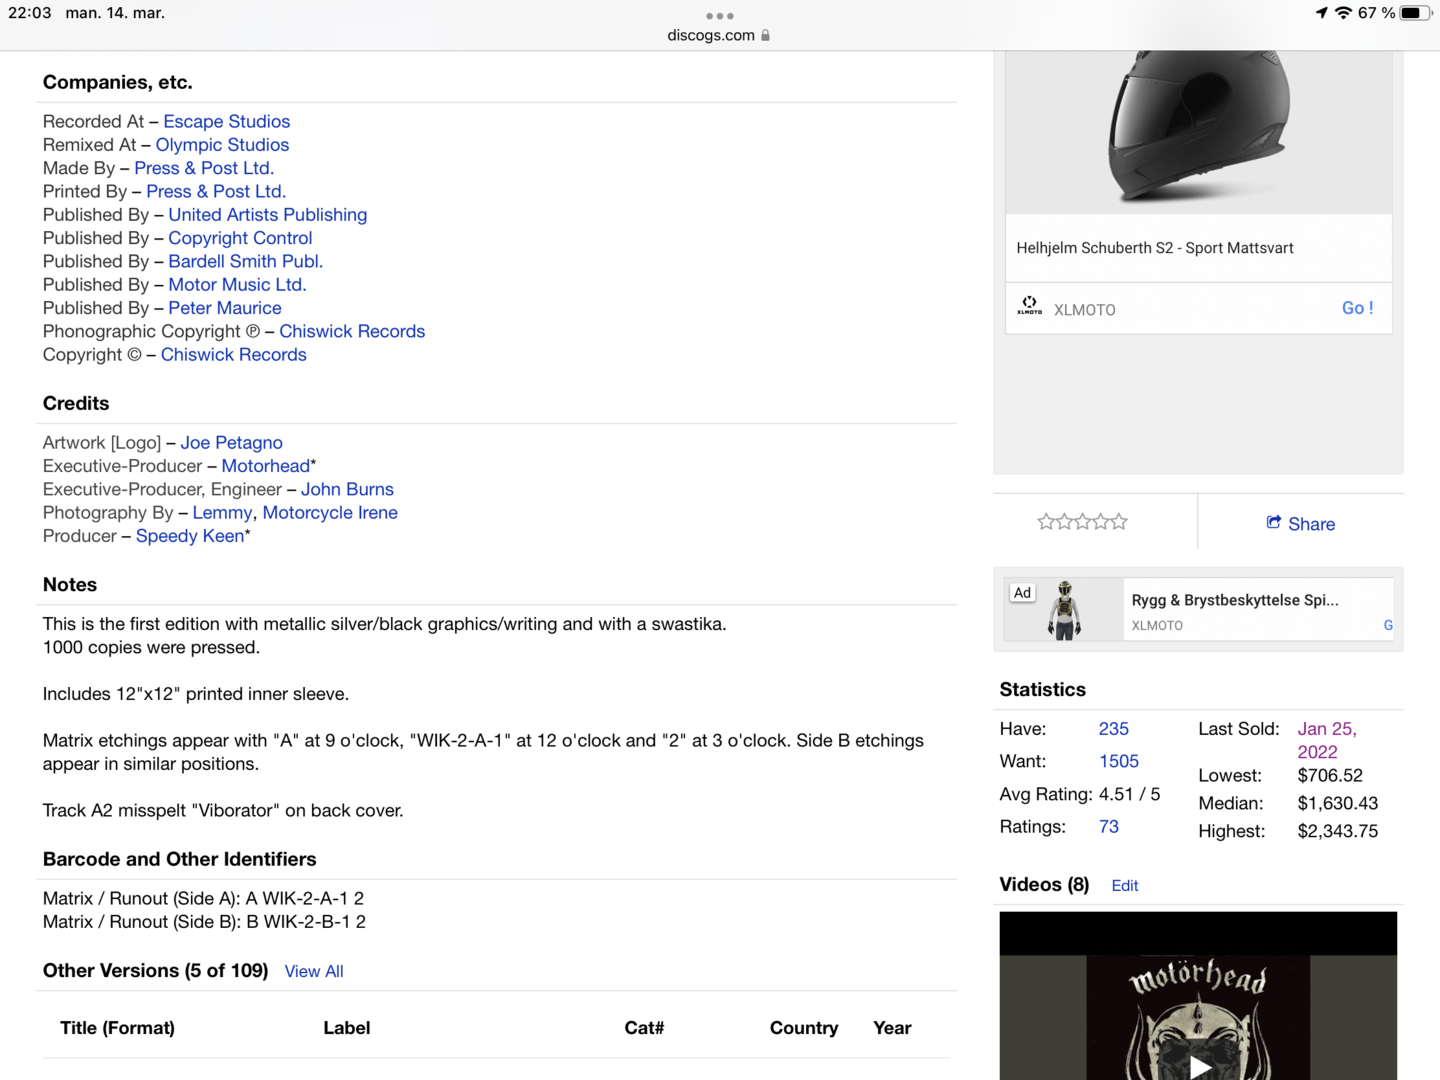Screen dimensions: 1440x1080
Task: Click Edit next to Videos (8)
Action: [1125, 886]
